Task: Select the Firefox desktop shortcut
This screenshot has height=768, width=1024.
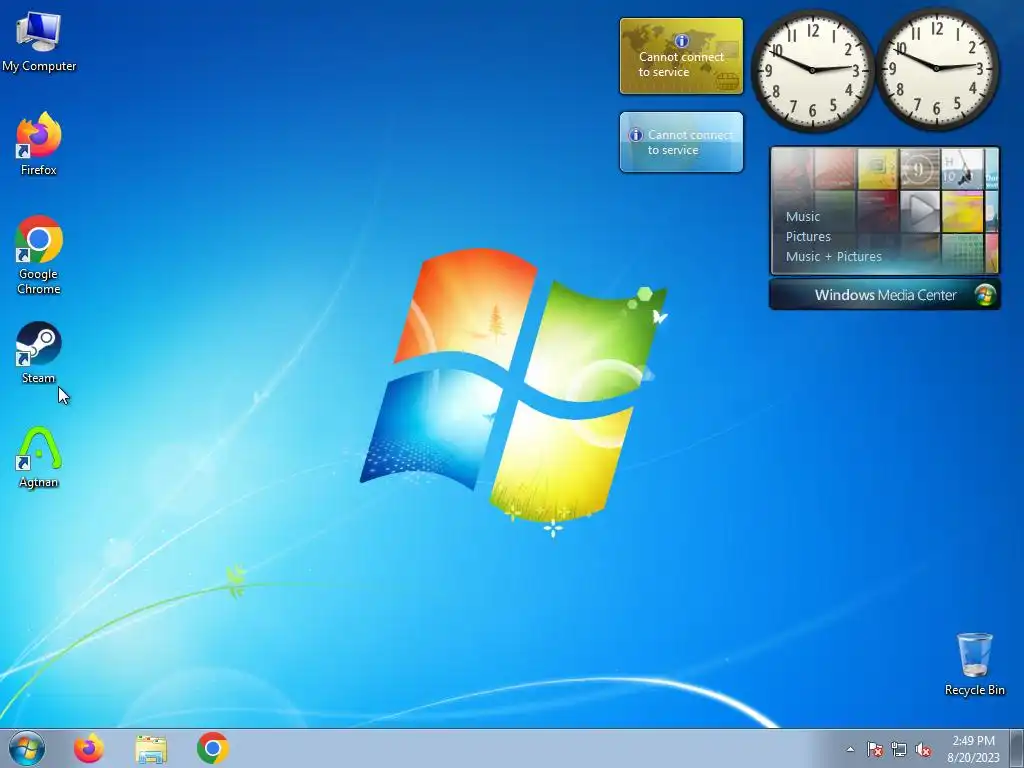Action: [x=39, y=144]
